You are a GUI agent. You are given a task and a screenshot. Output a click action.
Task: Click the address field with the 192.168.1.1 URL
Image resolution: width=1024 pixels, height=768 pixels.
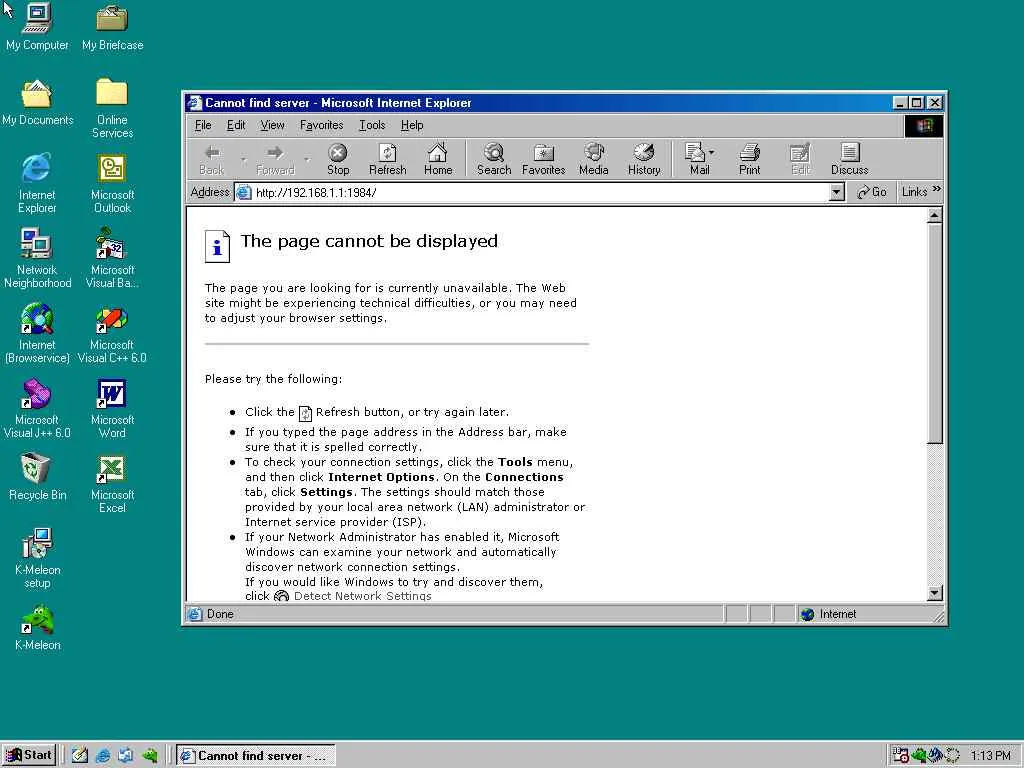pos(532,192)
